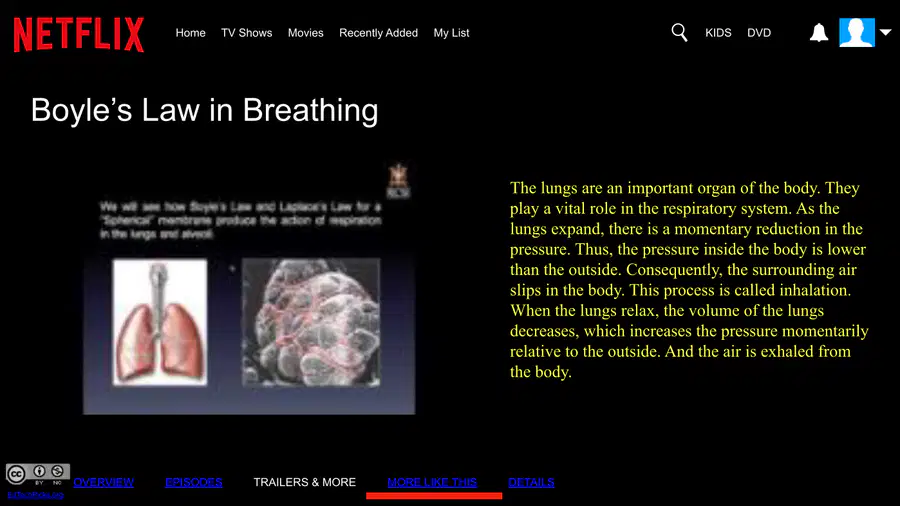Click the Netflix logo

click(x=79, y=34)
